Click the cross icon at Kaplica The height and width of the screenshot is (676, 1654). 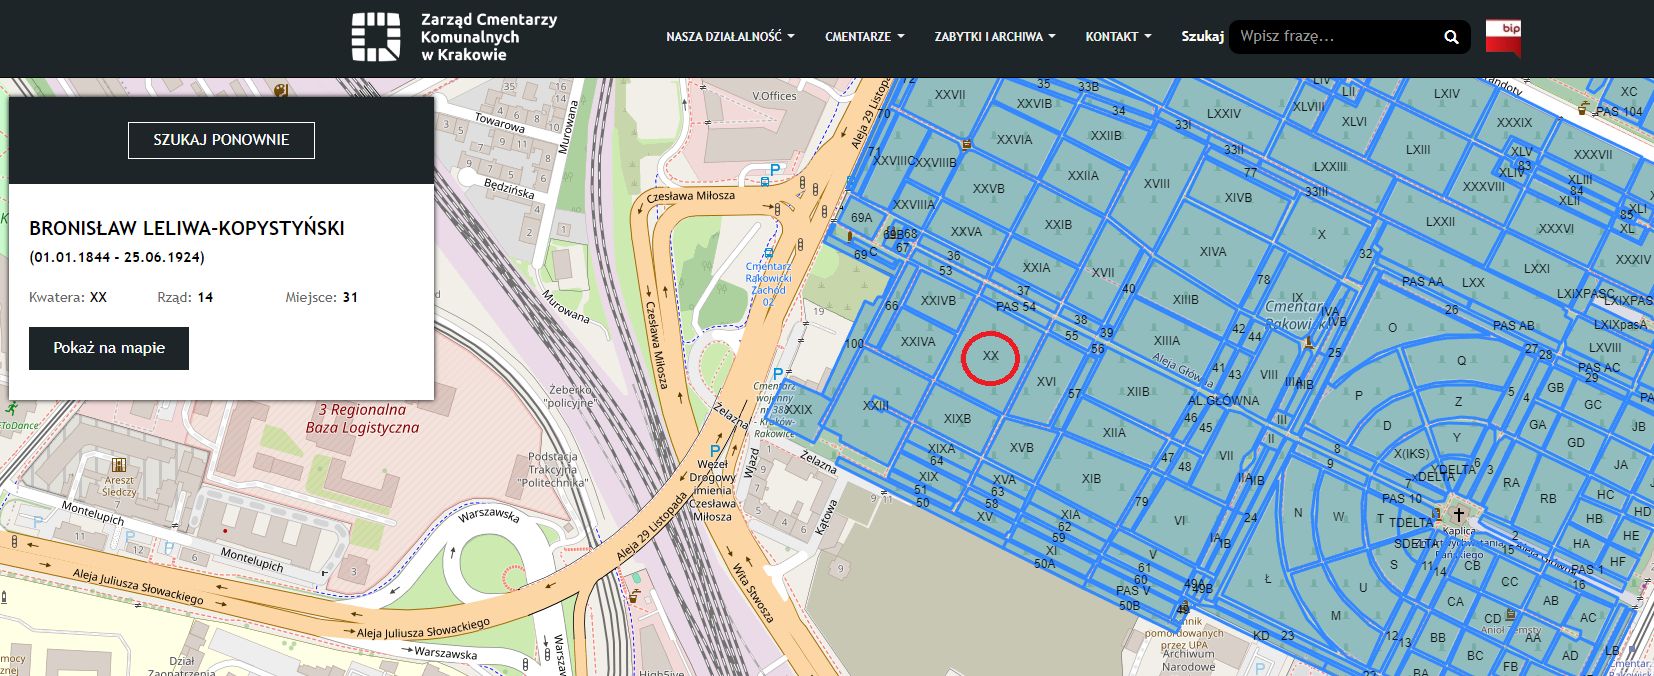pyautogui.click(x=1458, y=515)
